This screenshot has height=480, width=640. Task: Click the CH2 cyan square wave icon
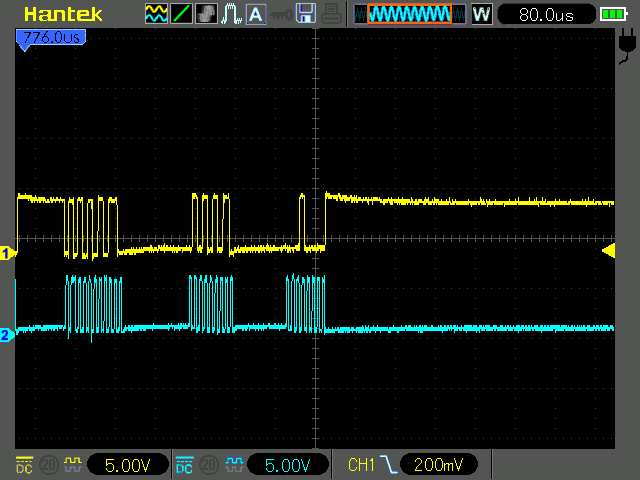tap(234, 464)
